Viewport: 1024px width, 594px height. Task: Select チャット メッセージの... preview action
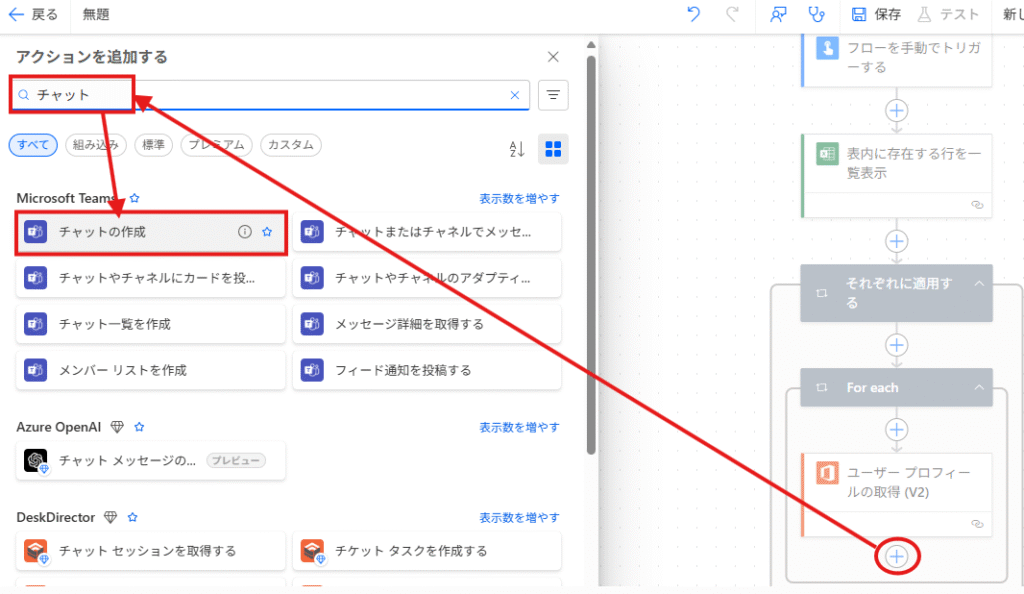tap(151, 461)
